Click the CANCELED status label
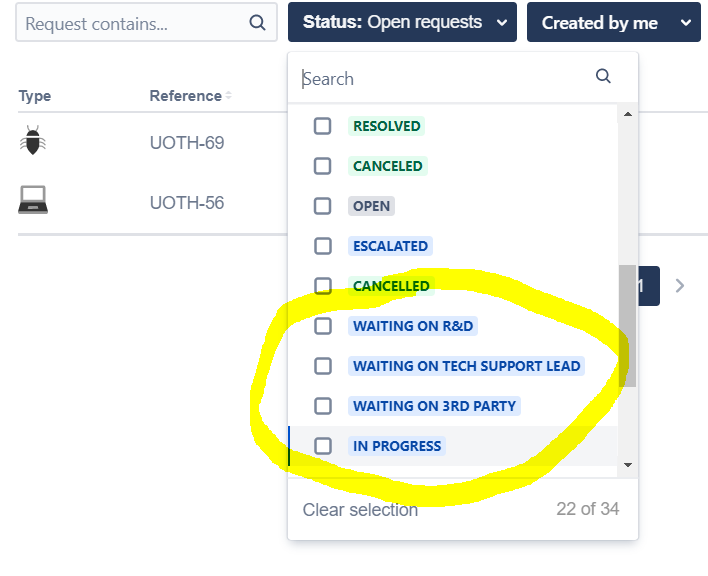Screen dimensions: 708x576 click(387, 166)
